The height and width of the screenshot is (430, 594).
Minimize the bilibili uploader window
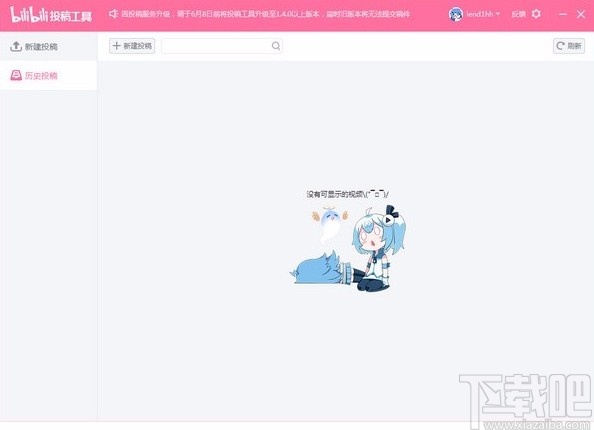pyautogui.click(x=563, y=14)
